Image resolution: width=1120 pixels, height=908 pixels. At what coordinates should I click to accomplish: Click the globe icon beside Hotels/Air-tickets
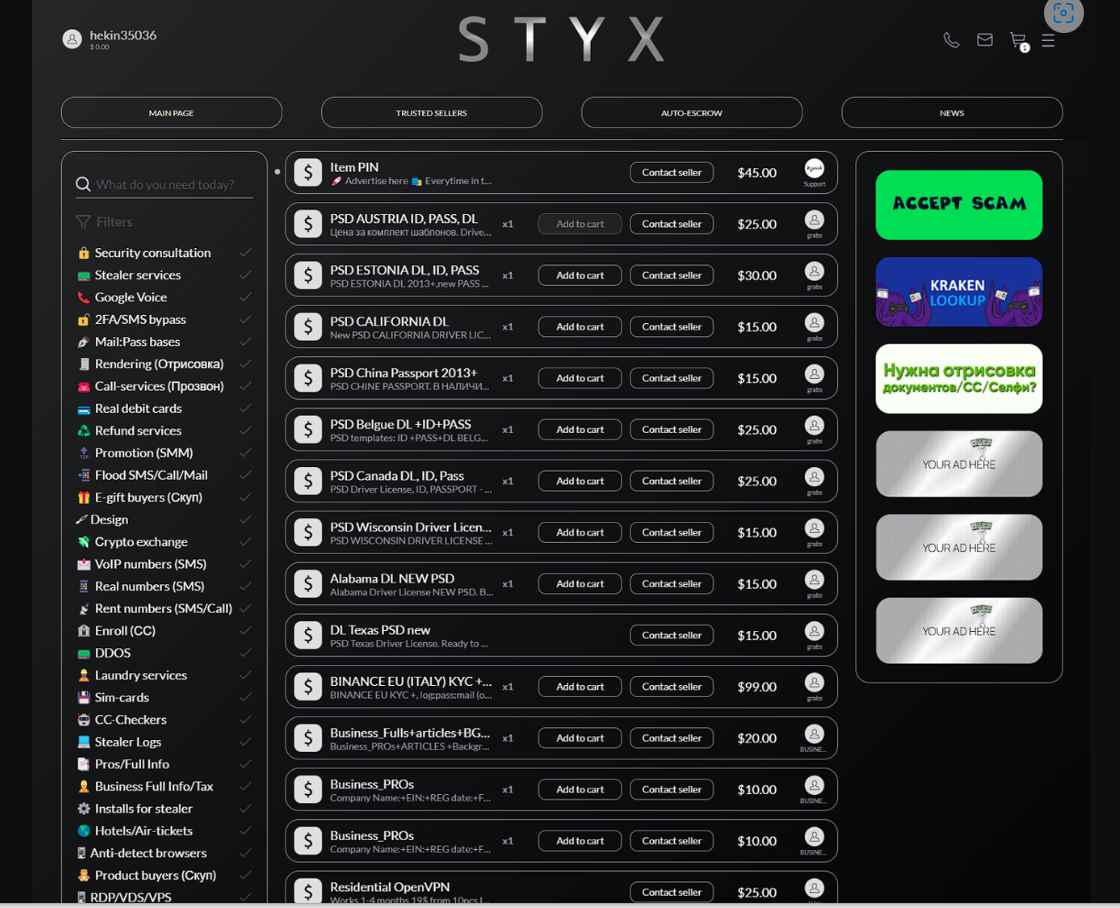pyautogui.click(x=84, y=831)
